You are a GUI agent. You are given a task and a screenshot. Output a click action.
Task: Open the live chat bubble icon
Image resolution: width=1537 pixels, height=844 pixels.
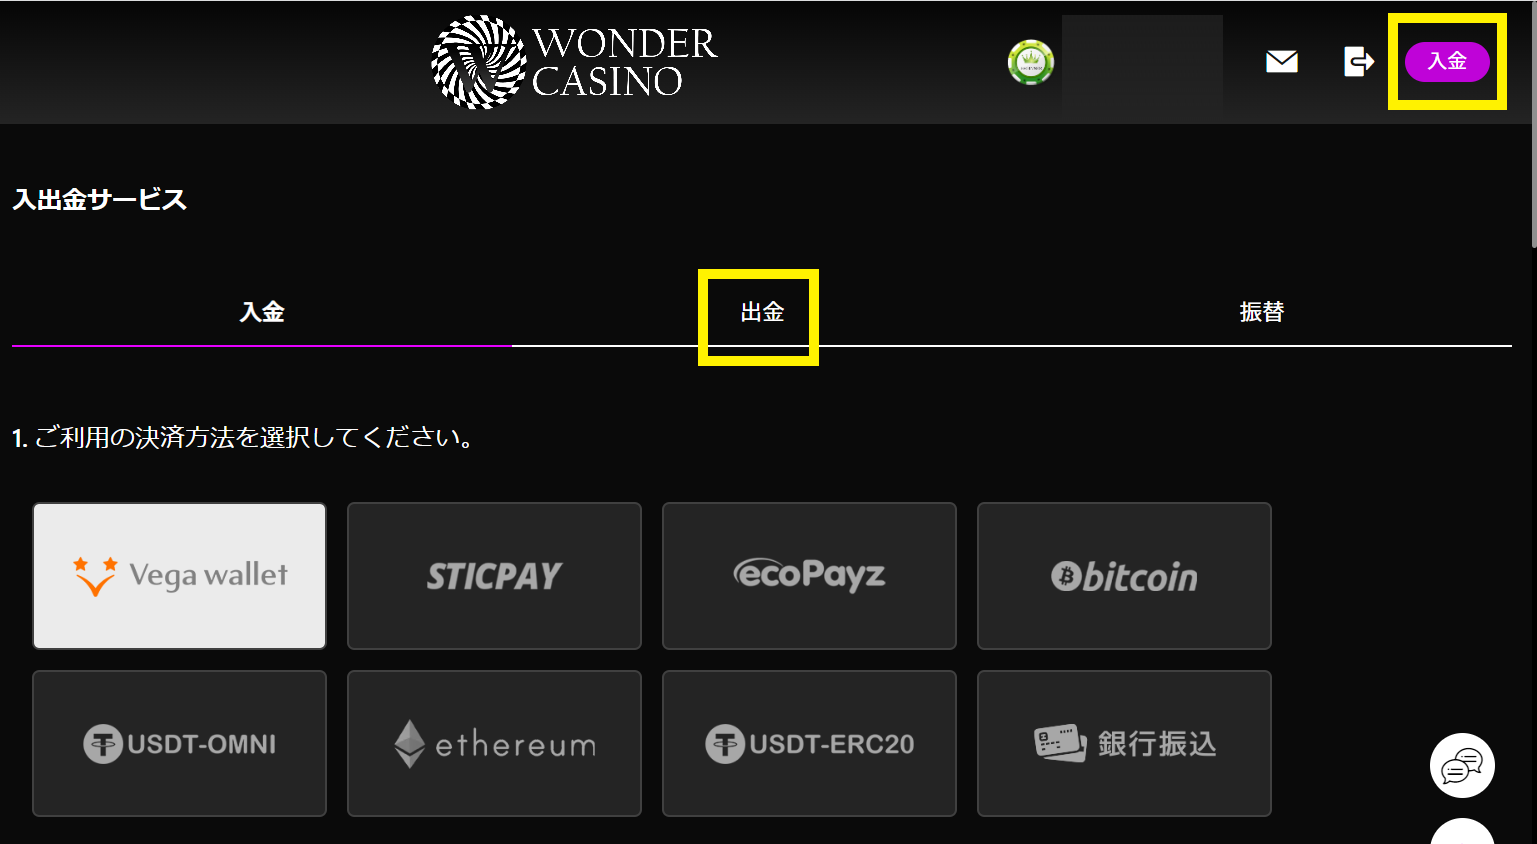click(x=1462, y=766)
